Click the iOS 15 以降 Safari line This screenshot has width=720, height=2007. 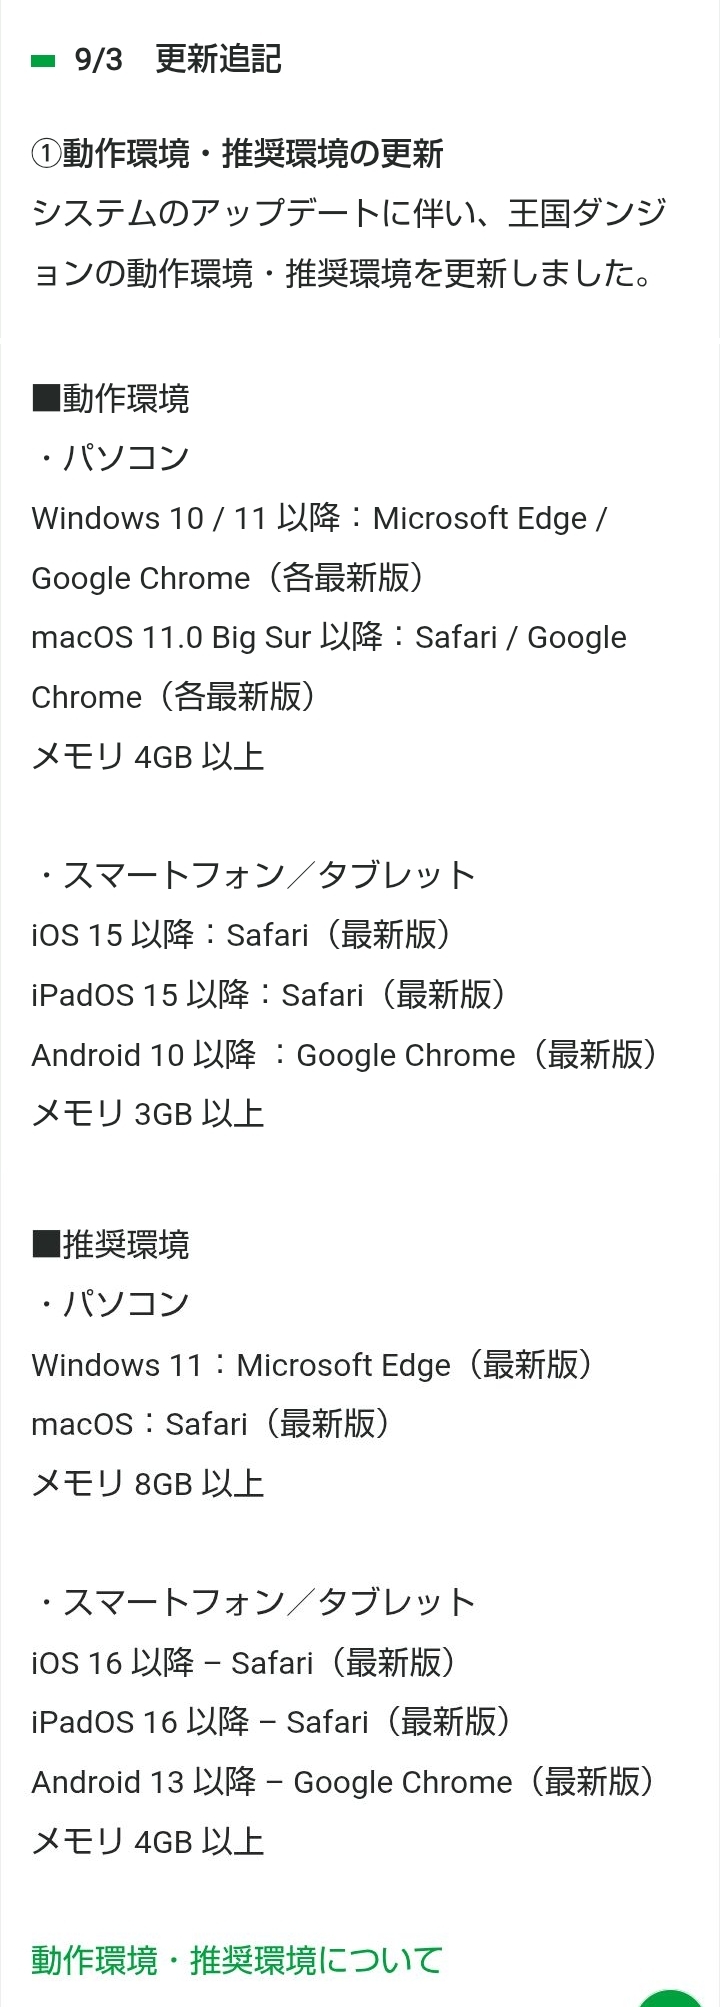pos(240,935)
